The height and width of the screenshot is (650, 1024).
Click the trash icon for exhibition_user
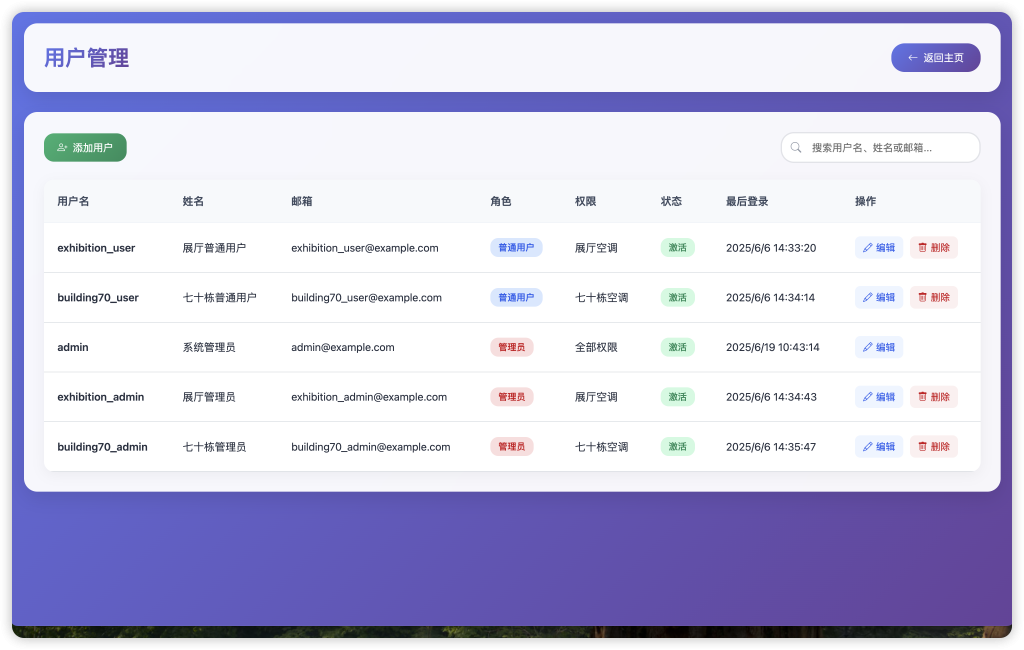(923, 248)
